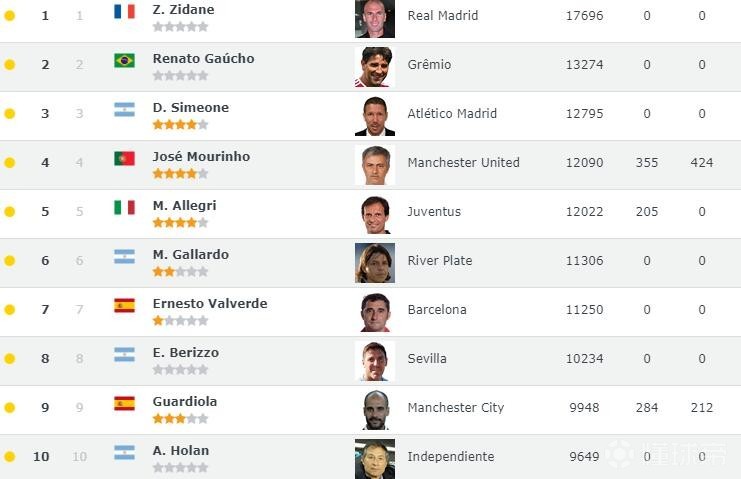Screen dimensions: 741x479
Task: Click the Italy flag beside M. Allegri
Action: pos(124,208)
